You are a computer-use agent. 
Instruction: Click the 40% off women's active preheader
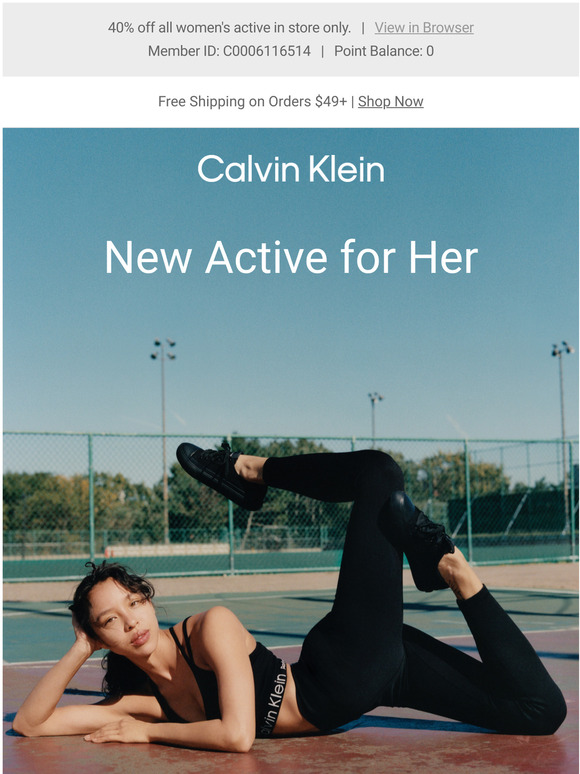229,28
